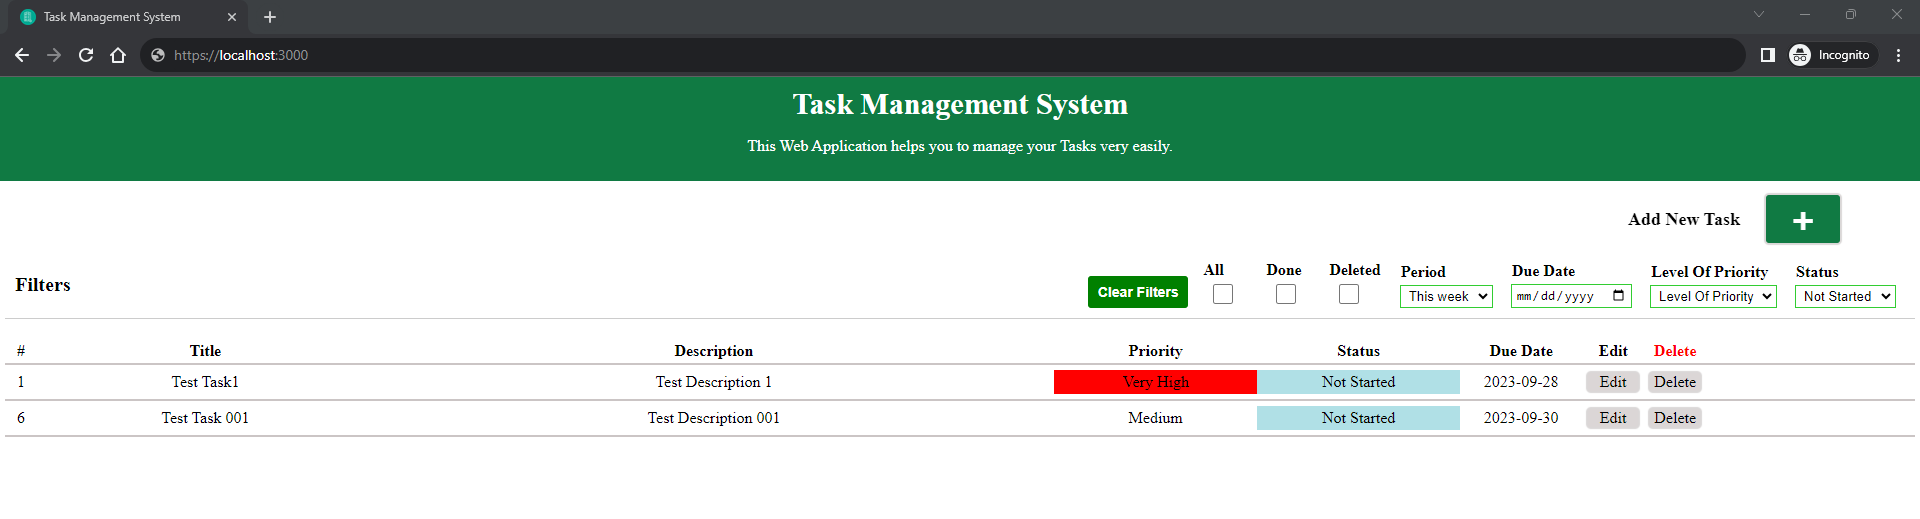Open the Status dropdown showing Not Started
This screenshot has width=1920, height=519.
pos(1845,296)
